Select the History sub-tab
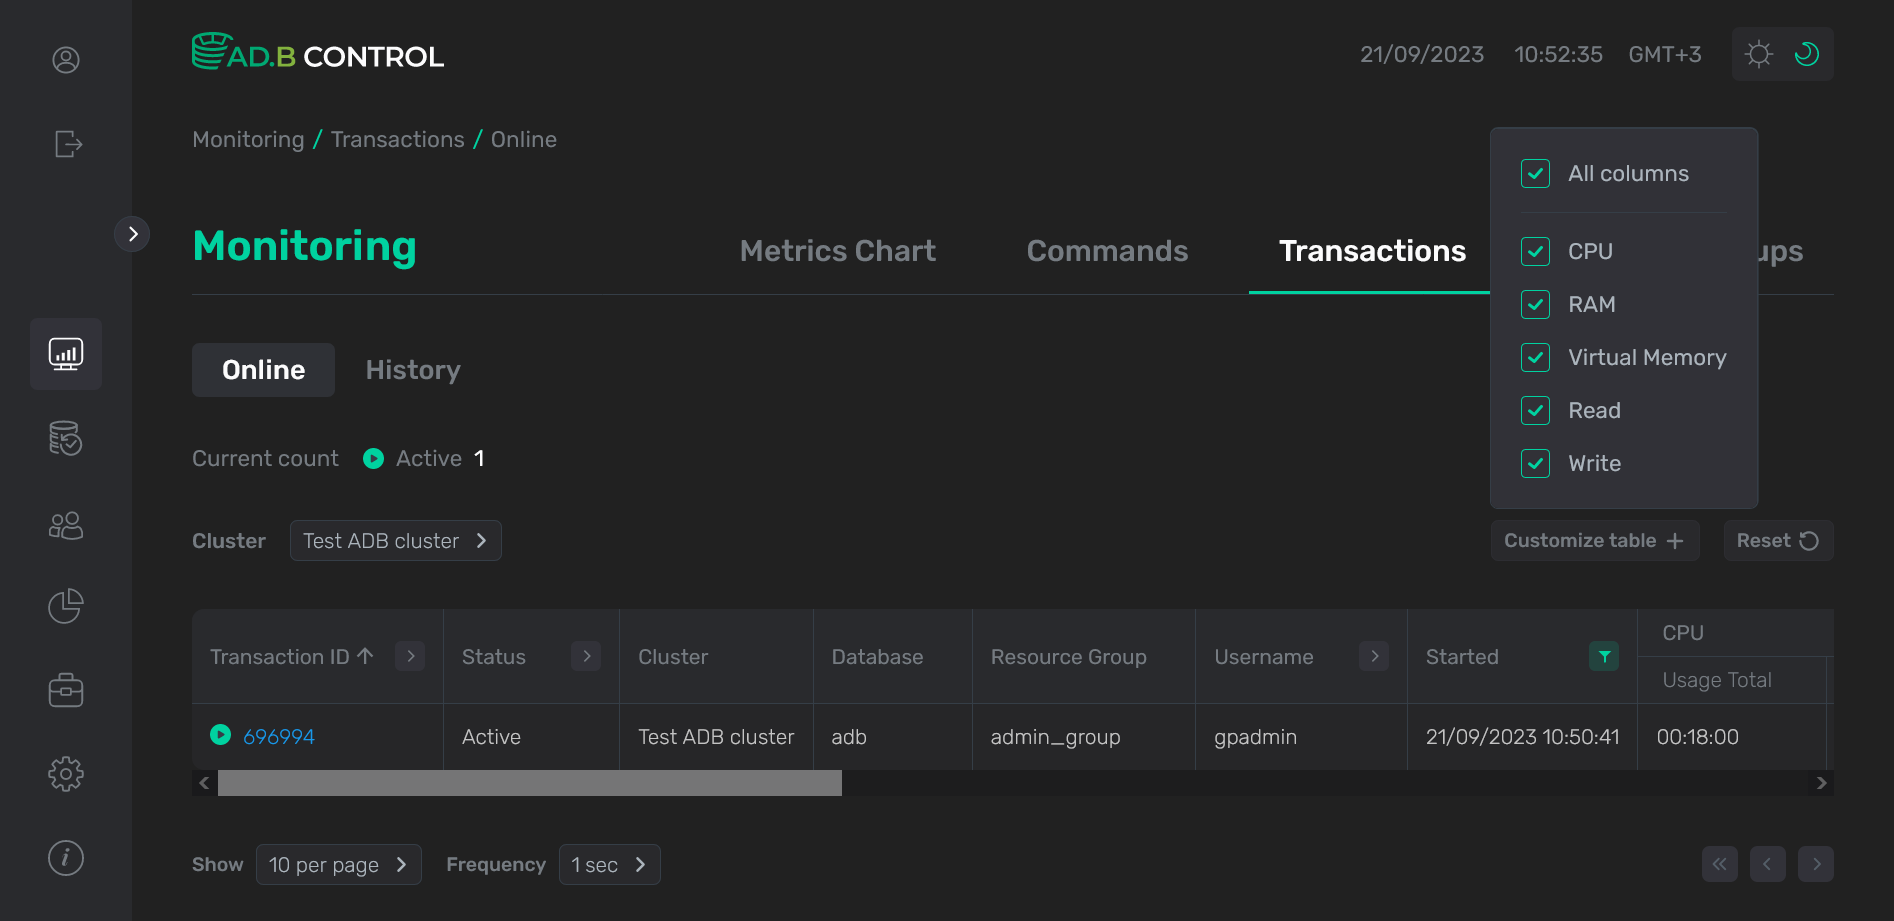This screenshot has height=921, width=1894. pyautogui.click(x=413, y=370)
